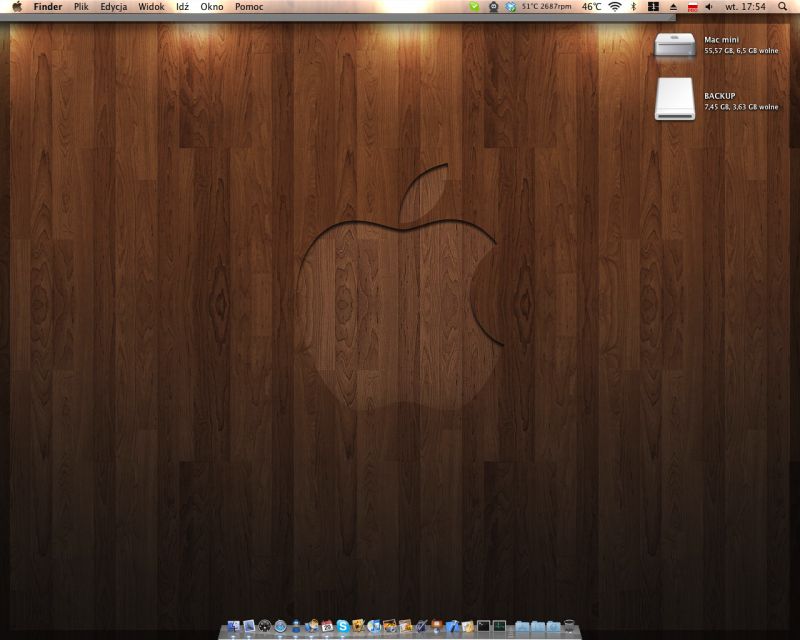This screenshot has width=800, height=640.
Task: Open the Edycja menu
Action: 113,7
